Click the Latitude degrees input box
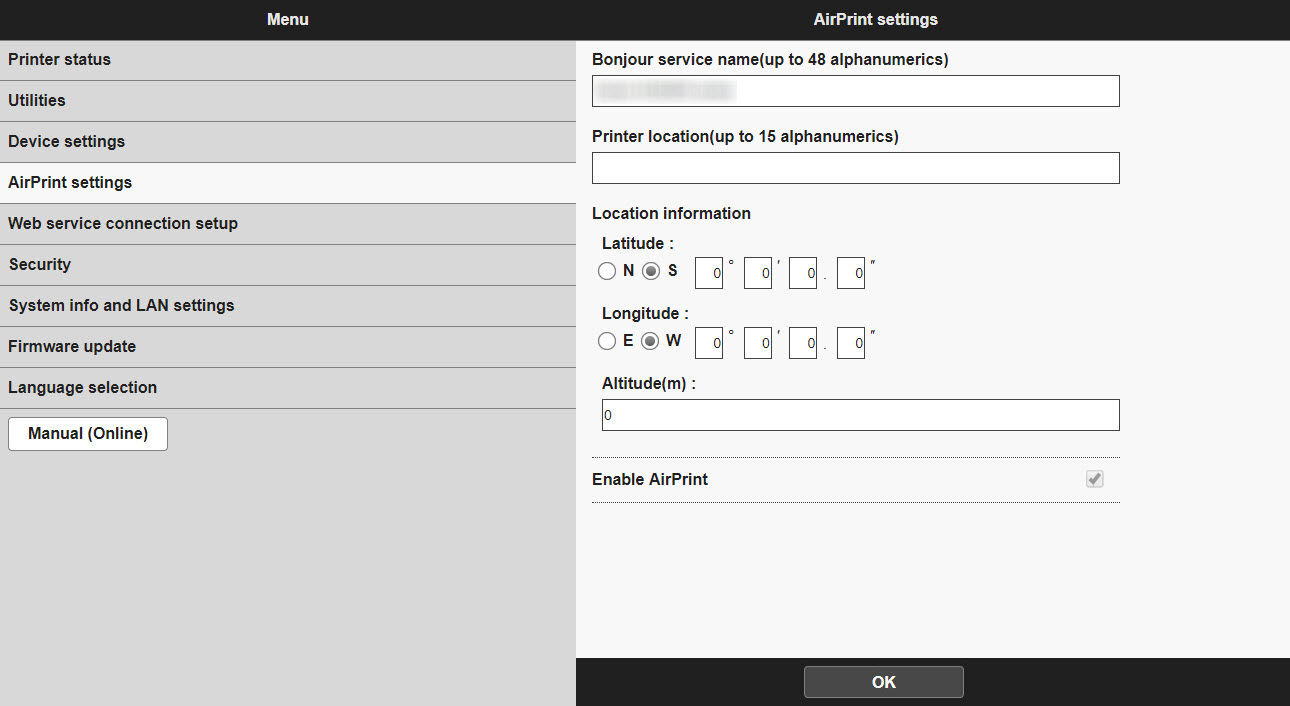Viewport: 1290px width, 706px height. [709, 272]
